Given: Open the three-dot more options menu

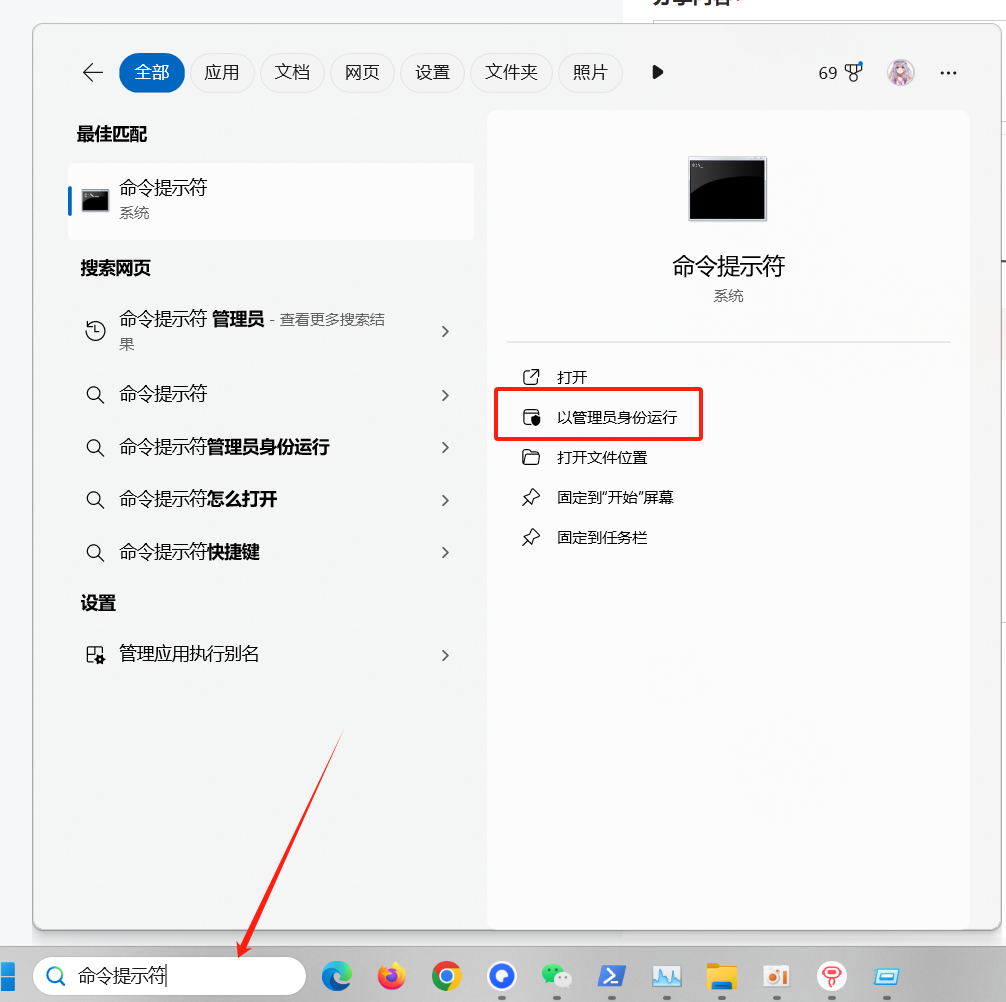Looking at the screenshot, I should pos(948,73).
